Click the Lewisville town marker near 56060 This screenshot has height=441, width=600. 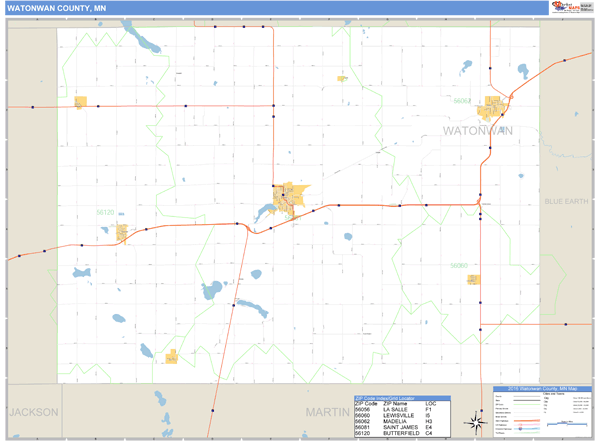(473, 280)
